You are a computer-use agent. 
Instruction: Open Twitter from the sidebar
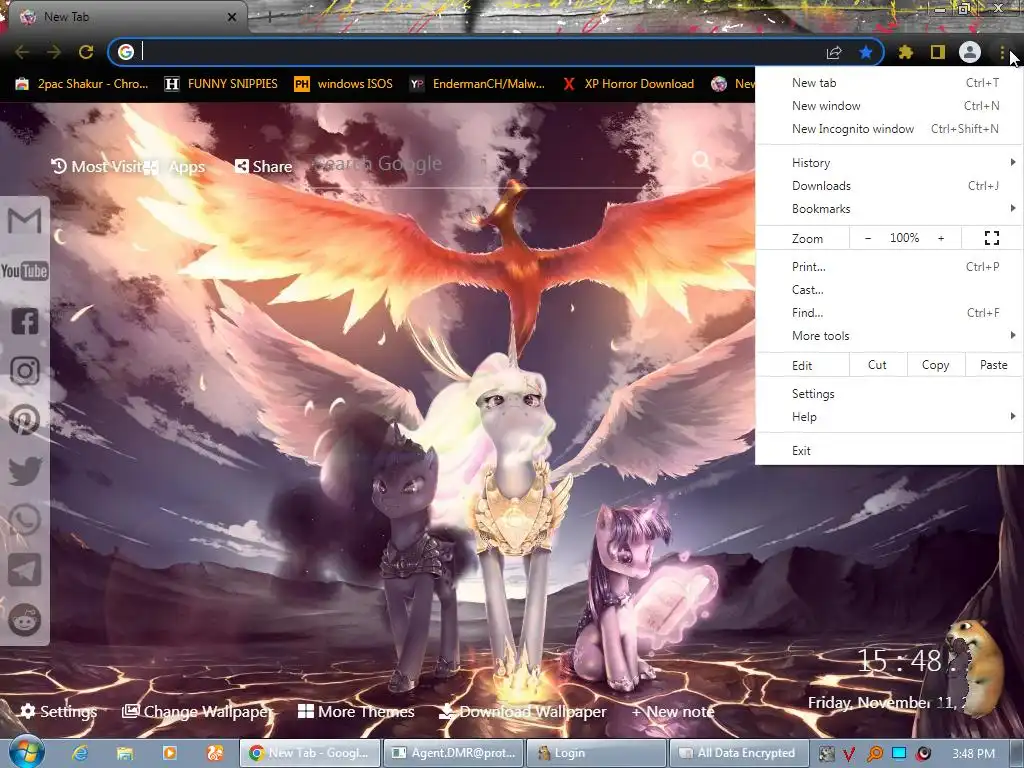[x=25, y=471]
